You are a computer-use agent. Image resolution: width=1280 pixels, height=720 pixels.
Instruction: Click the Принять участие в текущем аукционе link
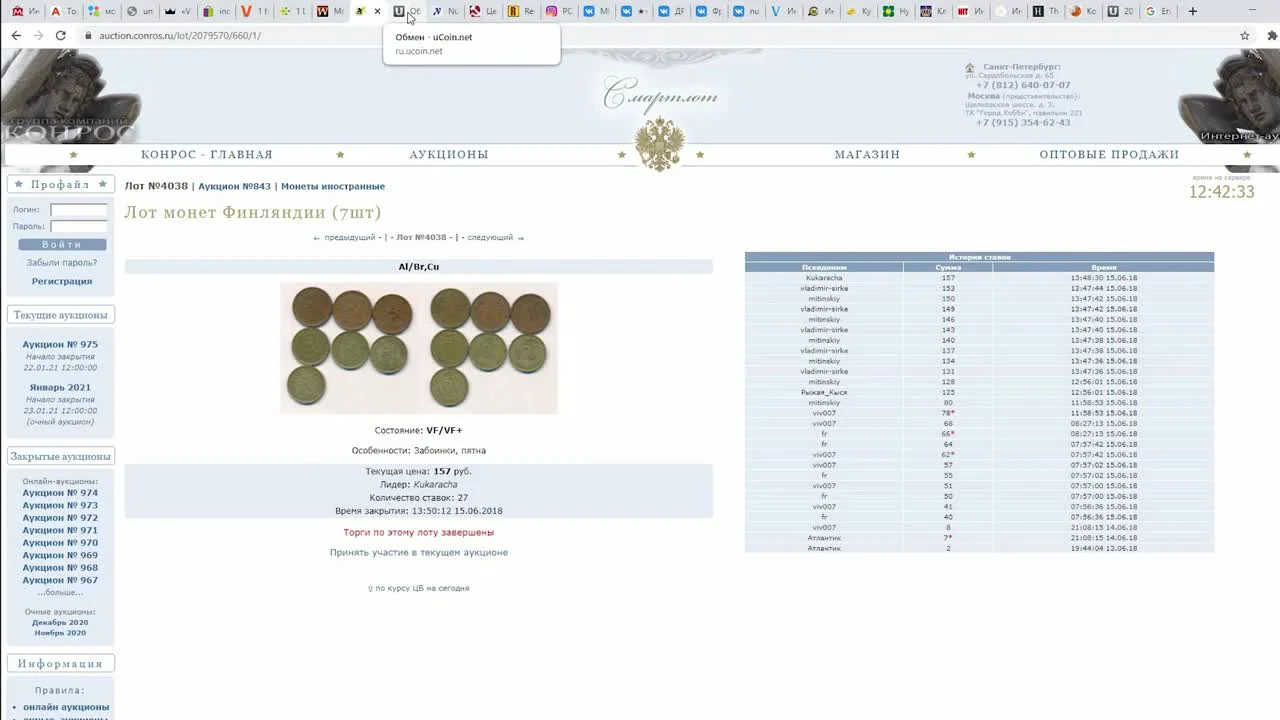418,551
